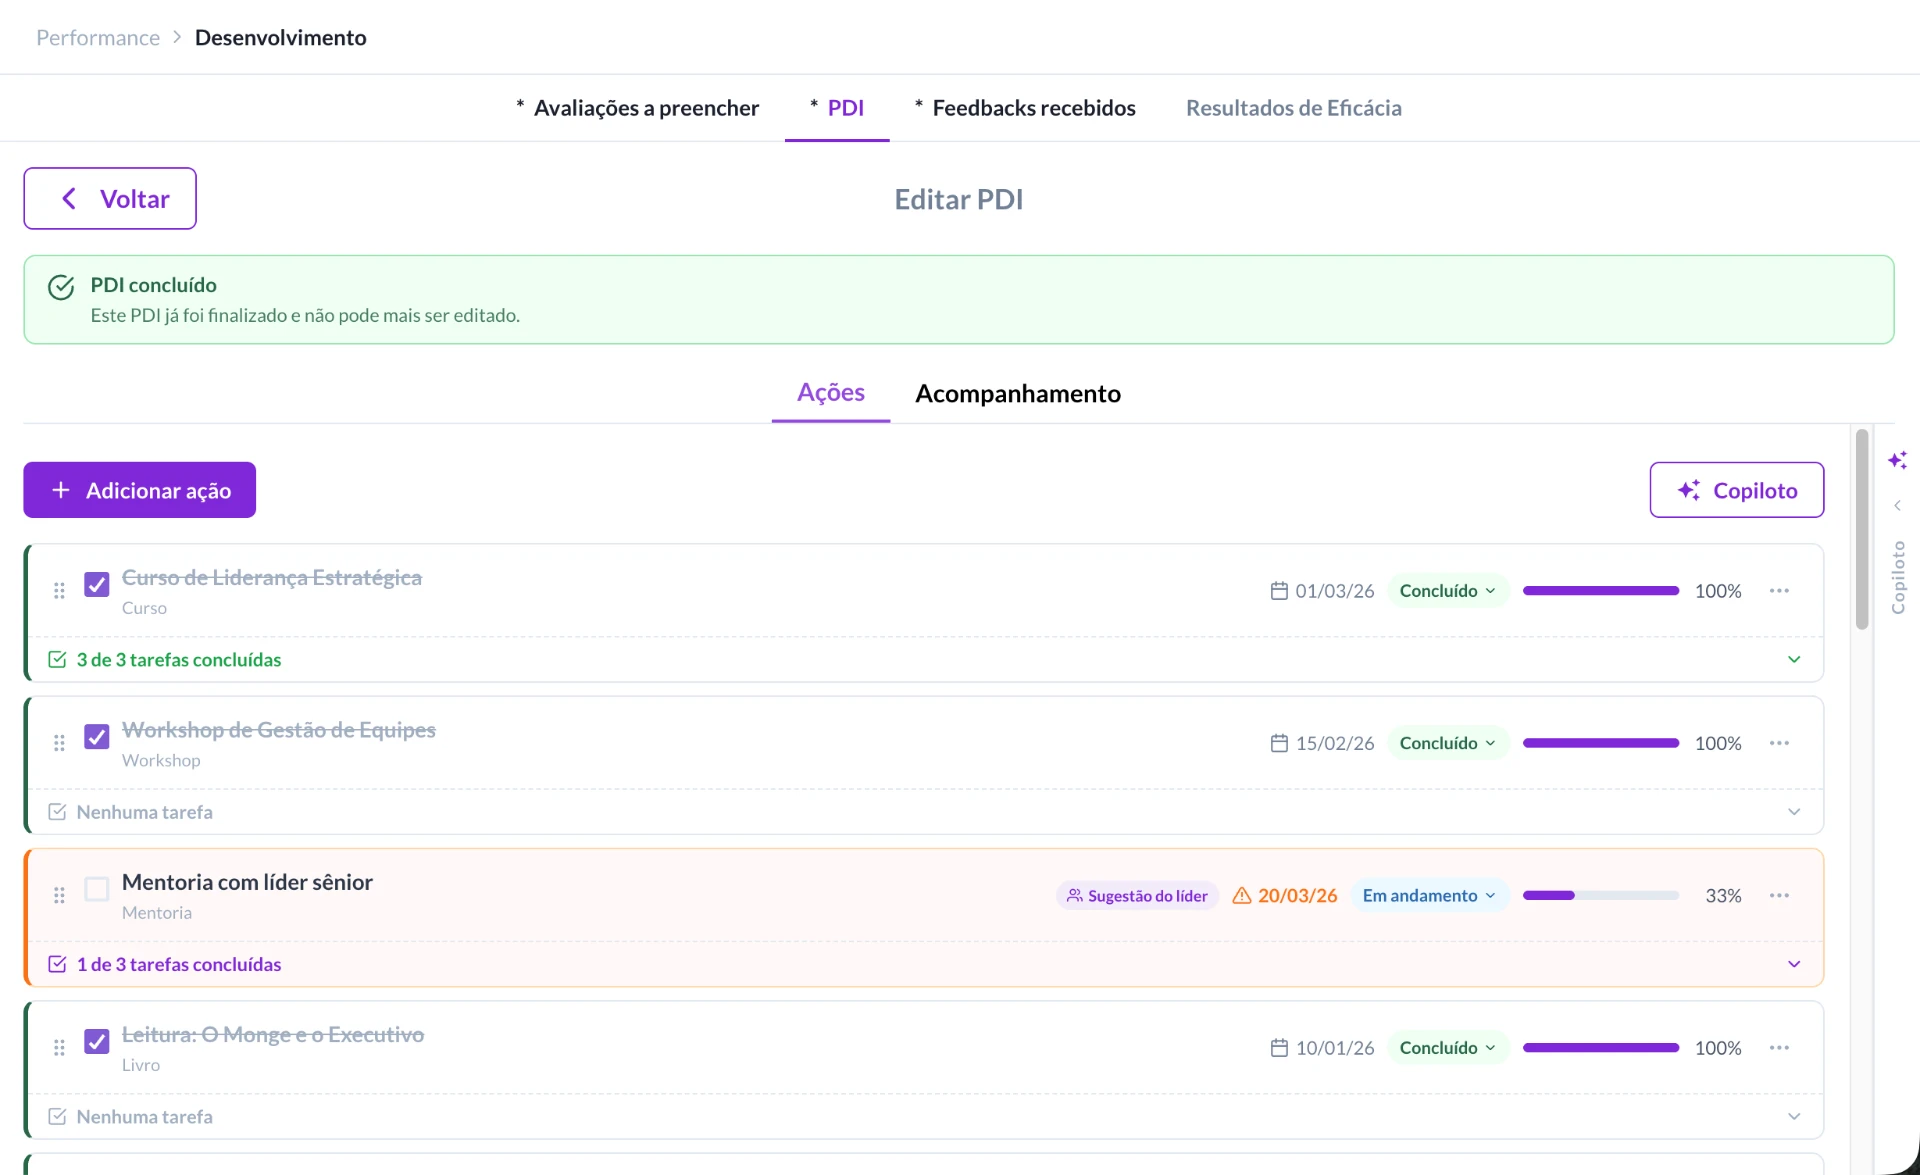Click the 3 de 3 tarefas concluídas text
This screenshot has height=1175, width=1920.
(179, 660)
